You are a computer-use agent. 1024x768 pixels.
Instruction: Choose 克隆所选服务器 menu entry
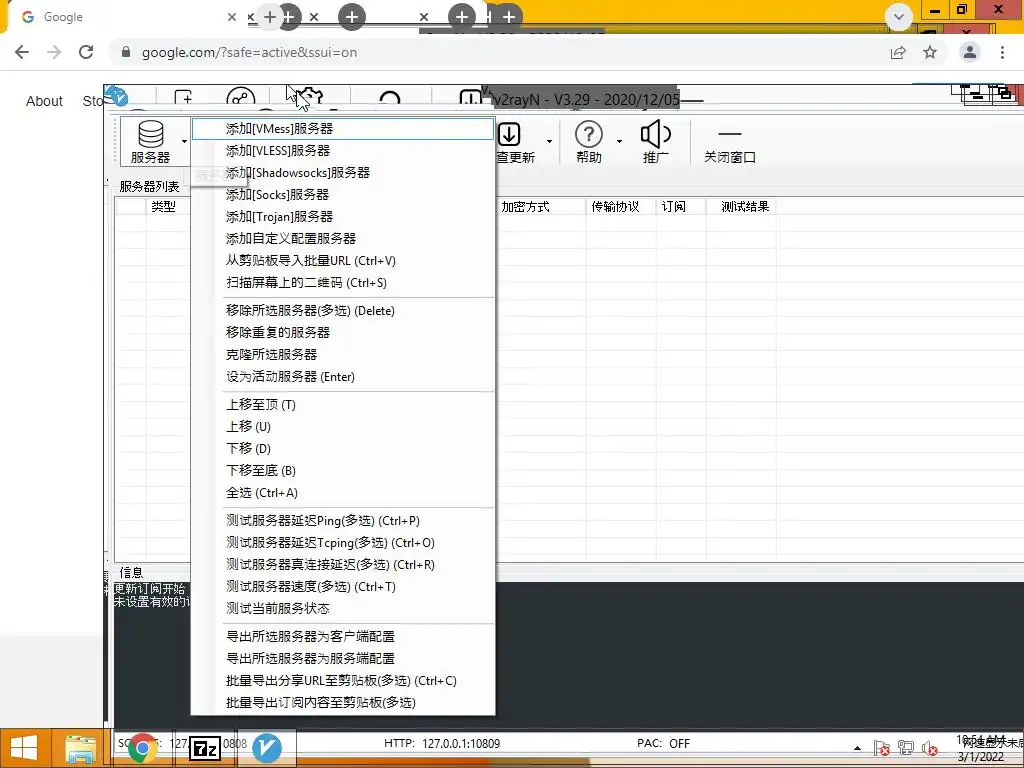(x=343, y=355)
